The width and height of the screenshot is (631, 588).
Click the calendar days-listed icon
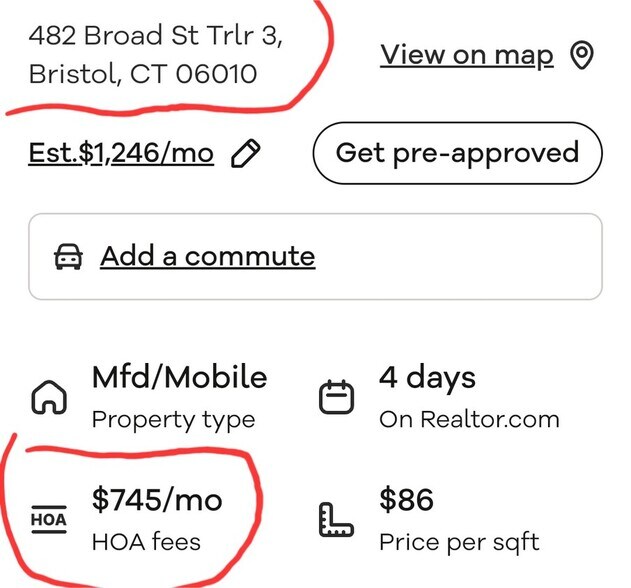pos(336,398)
